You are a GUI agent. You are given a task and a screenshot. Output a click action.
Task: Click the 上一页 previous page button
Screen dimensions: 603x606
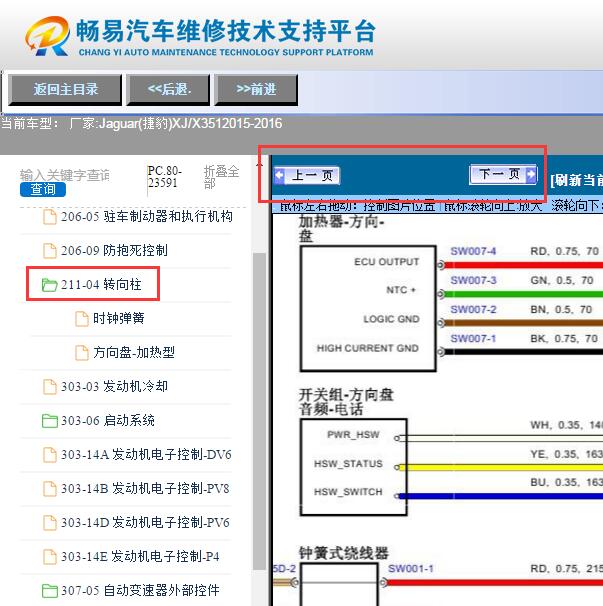click(x=307, y=176)
